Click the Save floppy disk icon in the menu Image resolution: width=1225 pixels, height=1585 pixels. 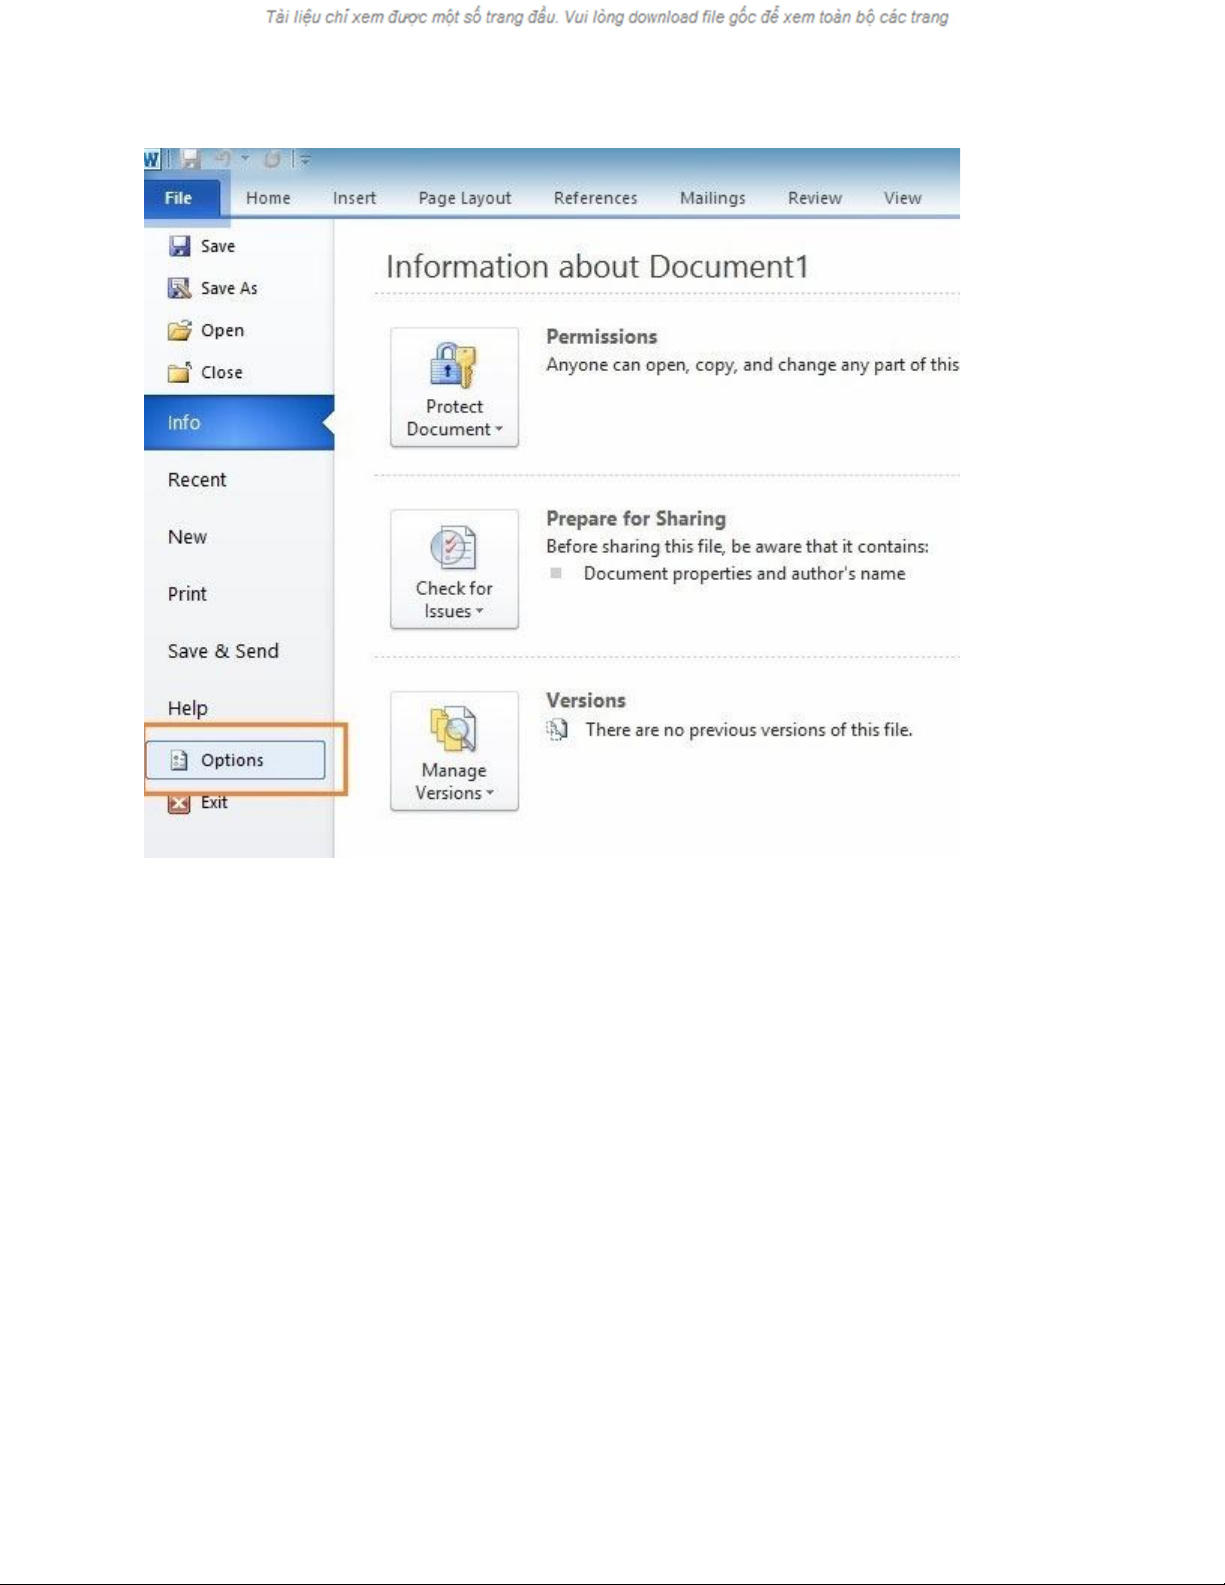(x=180, y=246)
